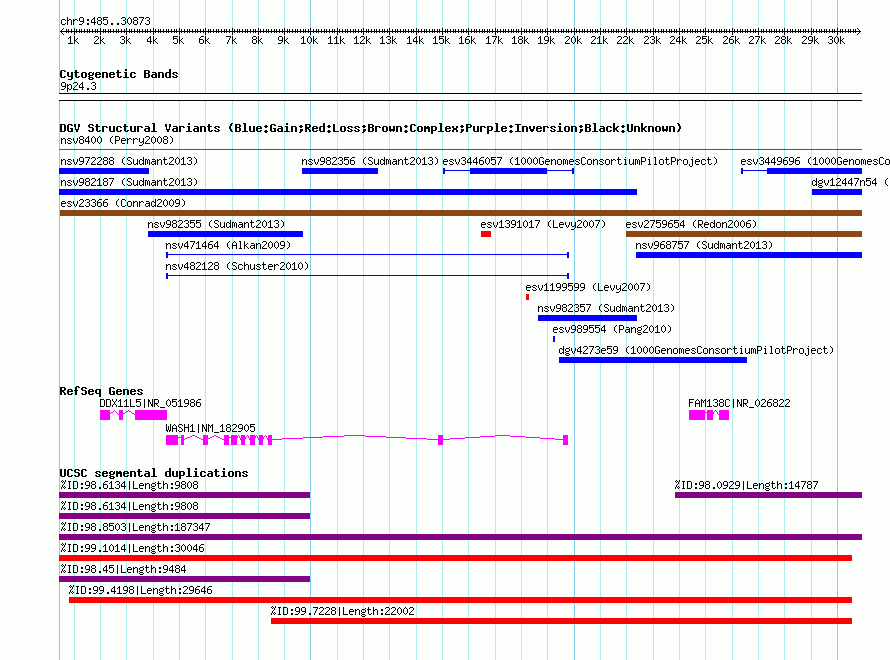Screen dimensions: 890x660
Task: Click the DGV Structural Variants track title
Action: coord(370,128)
